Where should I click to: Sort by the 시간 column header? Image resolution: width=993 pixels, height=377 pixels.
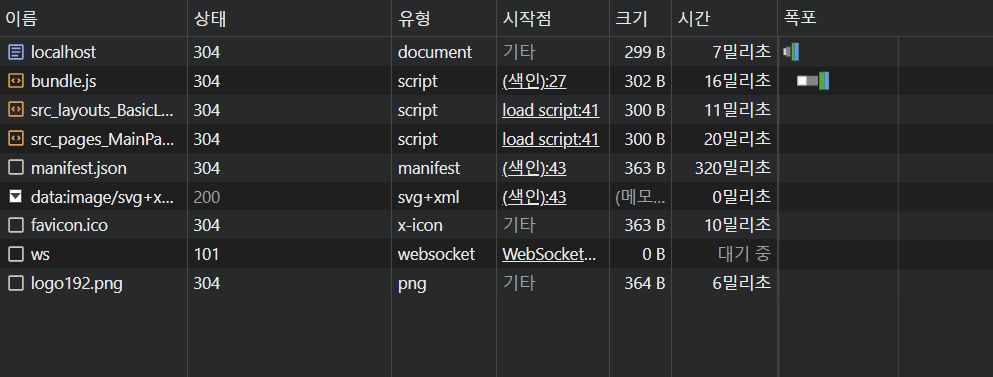click(x=724, y=18)
